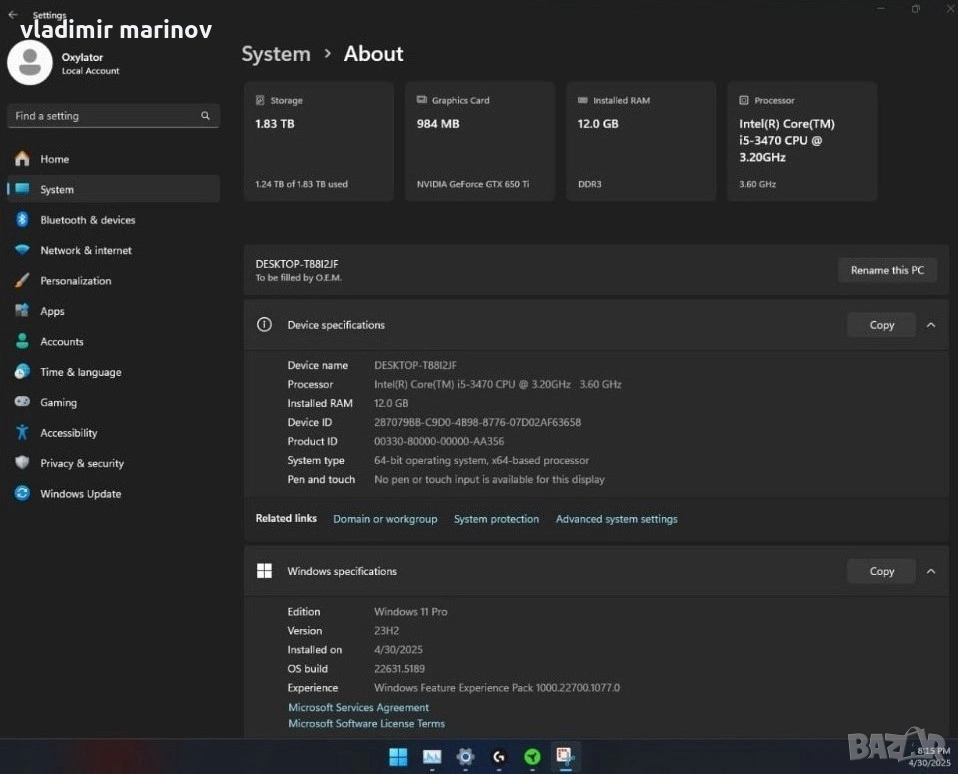Open Logitech G HUB from taskbar
Viewport: 958px width, 774px height.
[x=499, y=757]
